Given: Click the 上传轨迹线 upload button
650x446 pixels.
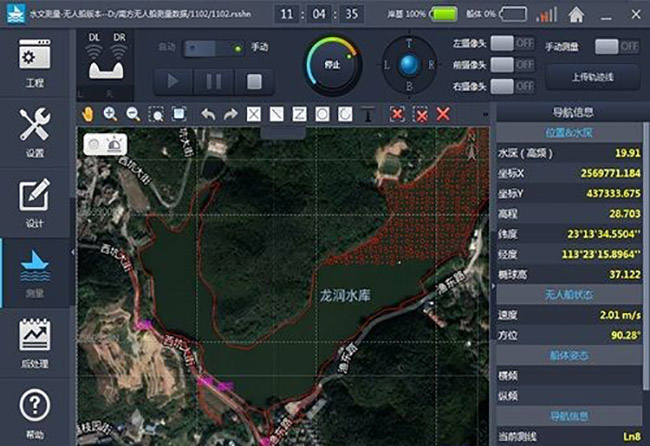Looking at the screenshot, I should [x=590, y=78].
